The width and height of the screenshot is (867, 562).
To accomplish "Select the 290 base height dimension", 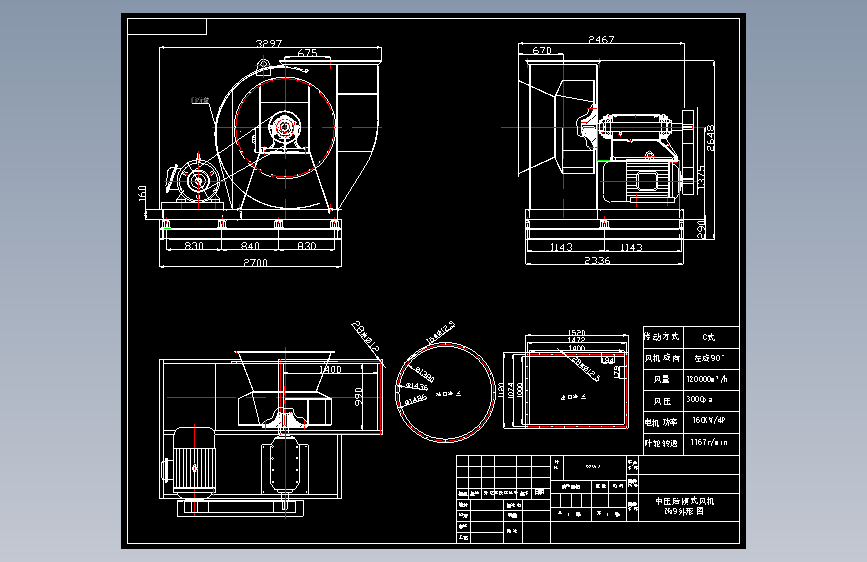I will coord(701,230).
